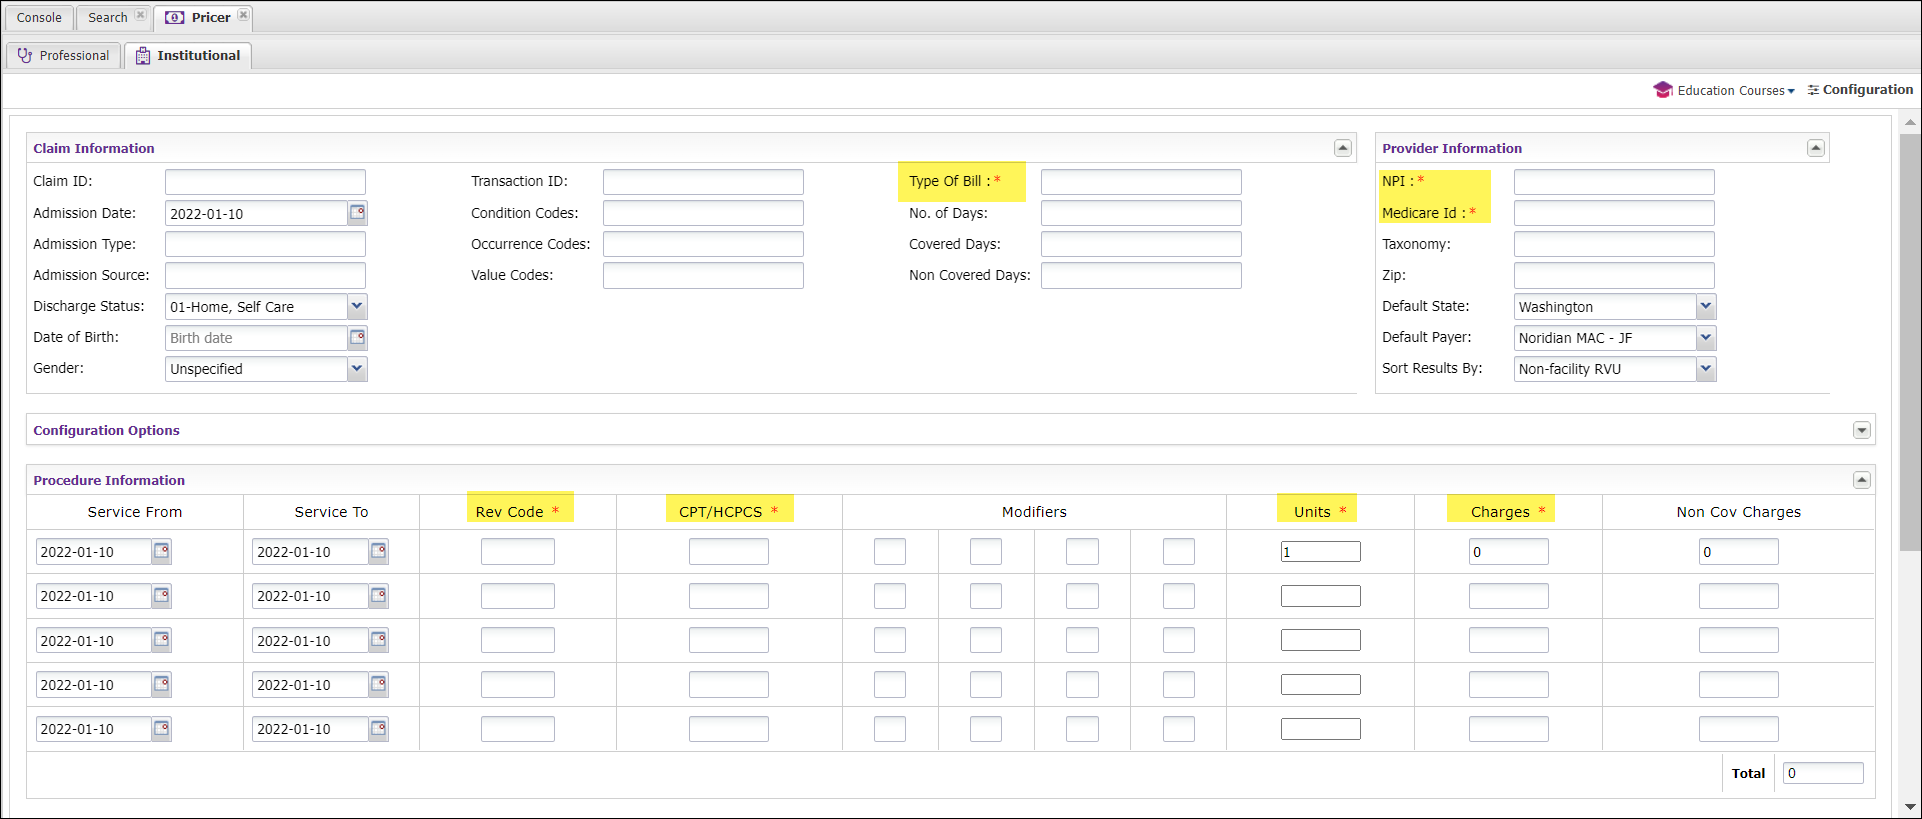Collapse the Procedure Information panel
Image resolution: width=1922 pixels, height=819 pixels.
[x=1861, y=480]
